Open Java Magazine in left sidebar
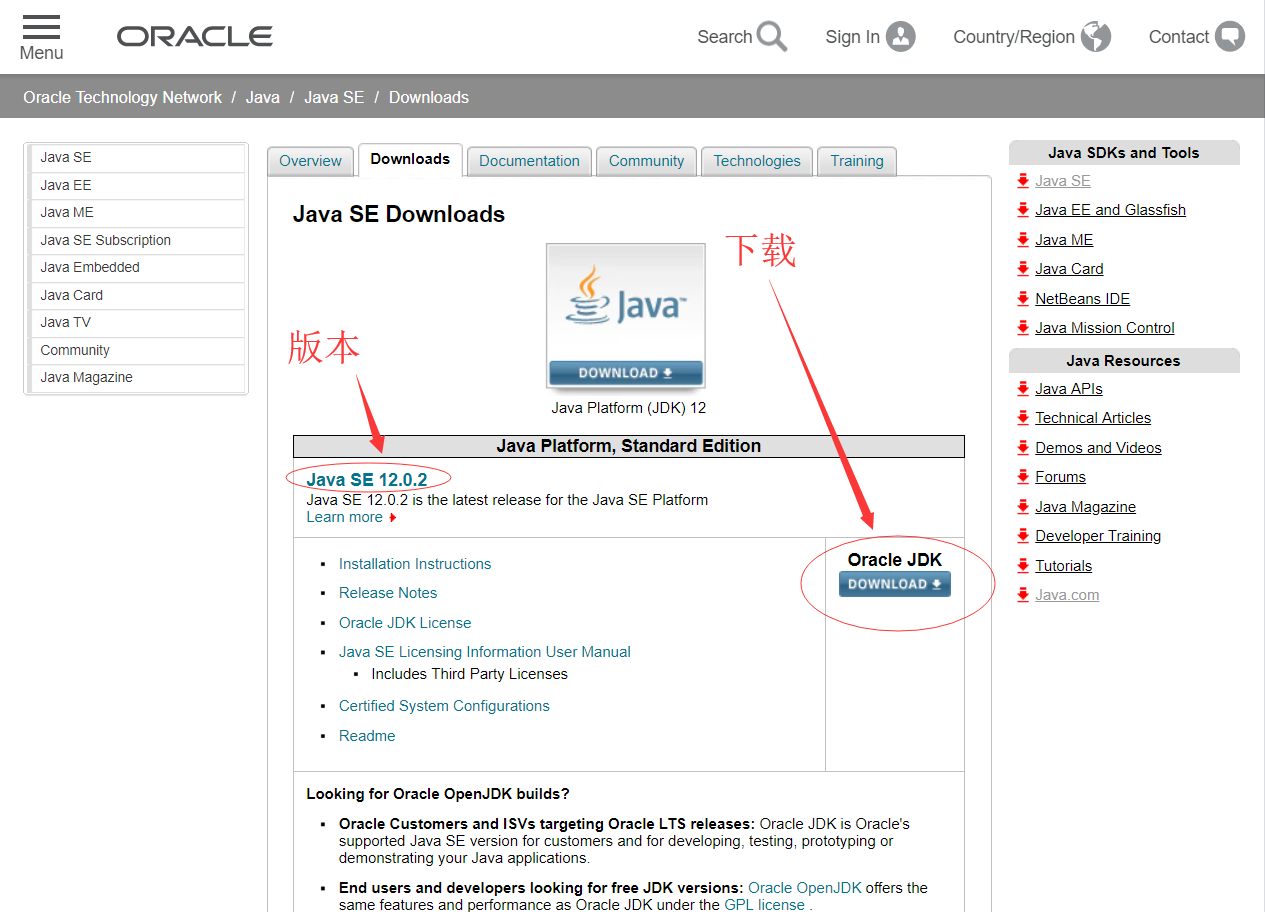1265x912 pixels. point(138,378)
